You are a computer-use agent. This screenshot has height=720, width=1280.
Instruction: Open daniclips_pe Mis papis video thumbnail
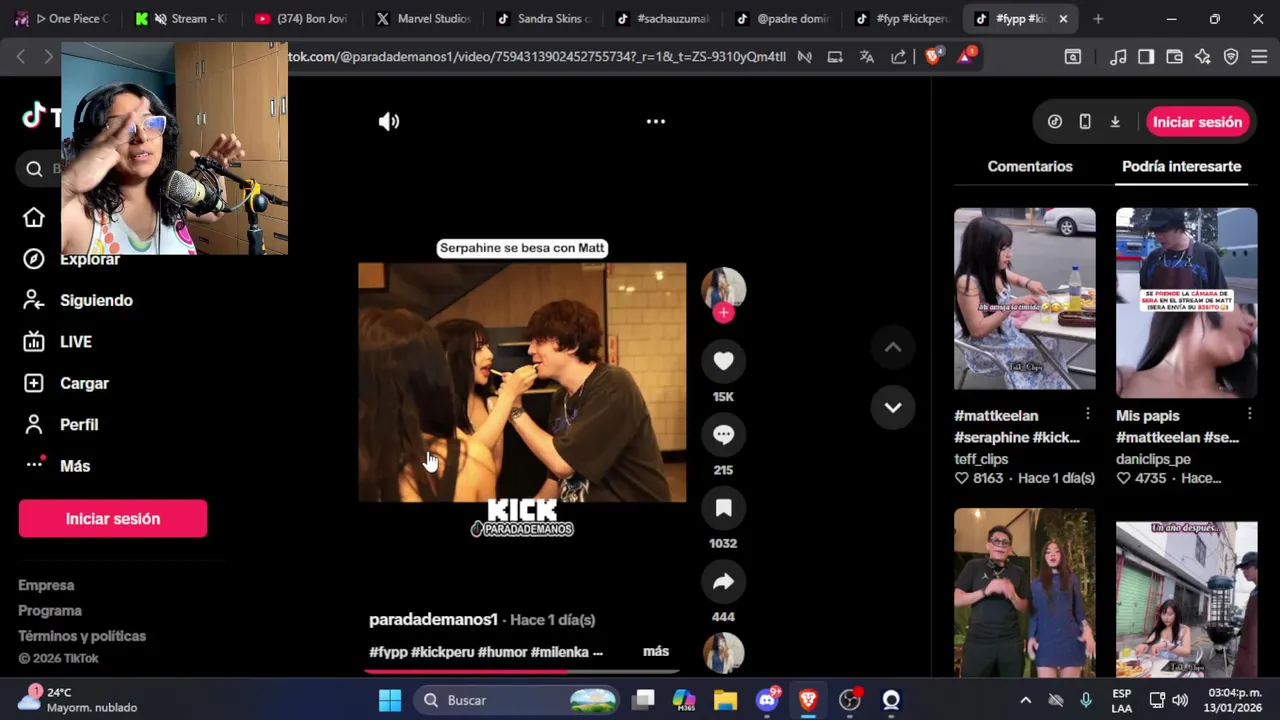coord(1186,303)
